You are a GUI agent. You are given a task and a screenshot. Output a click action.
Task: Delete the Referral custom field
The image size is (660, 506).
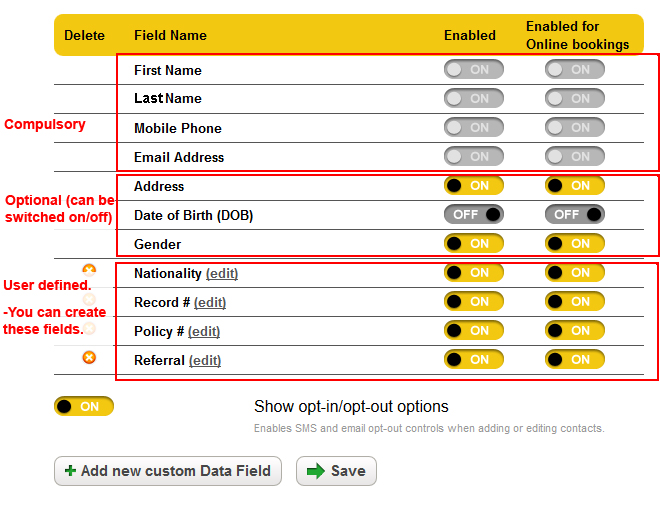click(x=89, y=357)
